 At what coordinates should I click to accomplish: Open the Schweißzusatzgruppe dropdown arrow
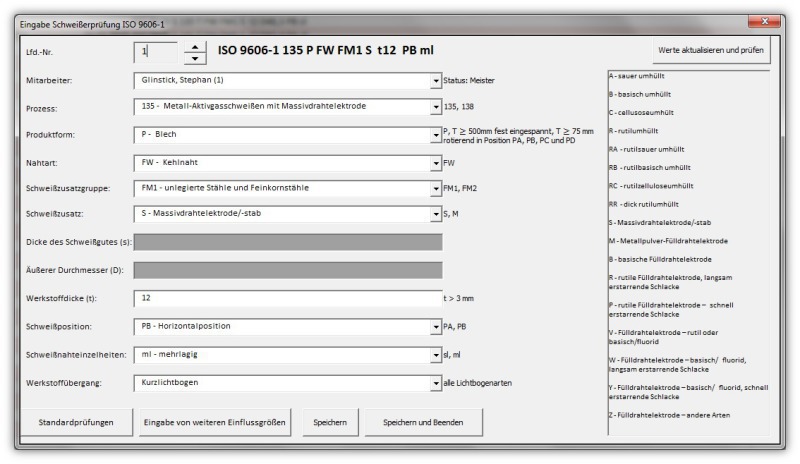[435, 186]
